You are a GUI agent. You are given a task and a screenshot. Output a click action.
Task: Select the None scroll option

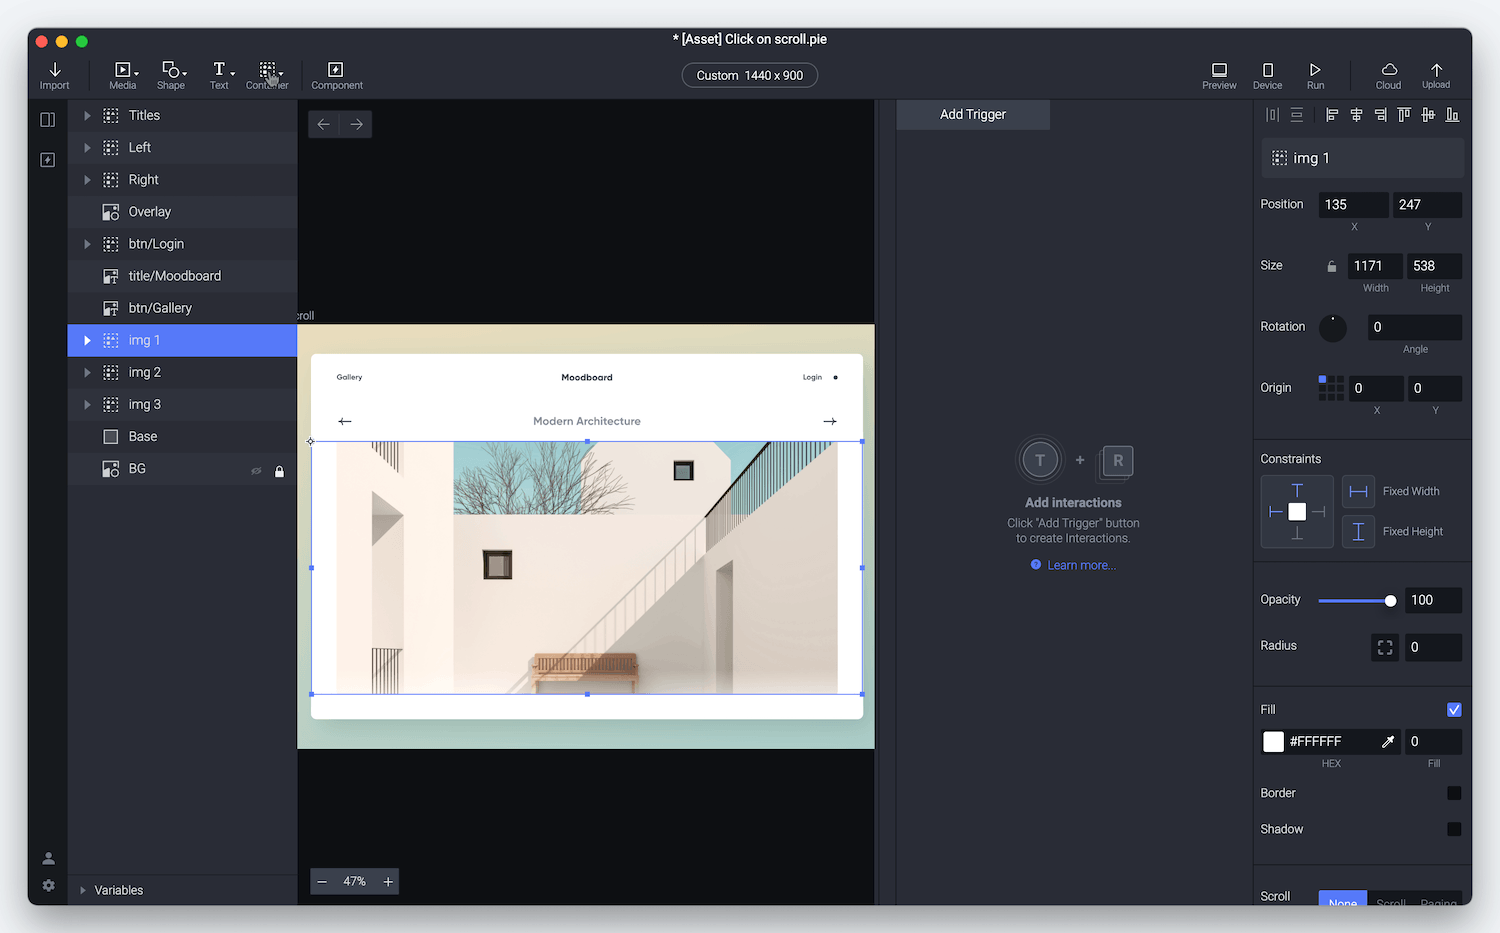click(x=1343, y=900)
